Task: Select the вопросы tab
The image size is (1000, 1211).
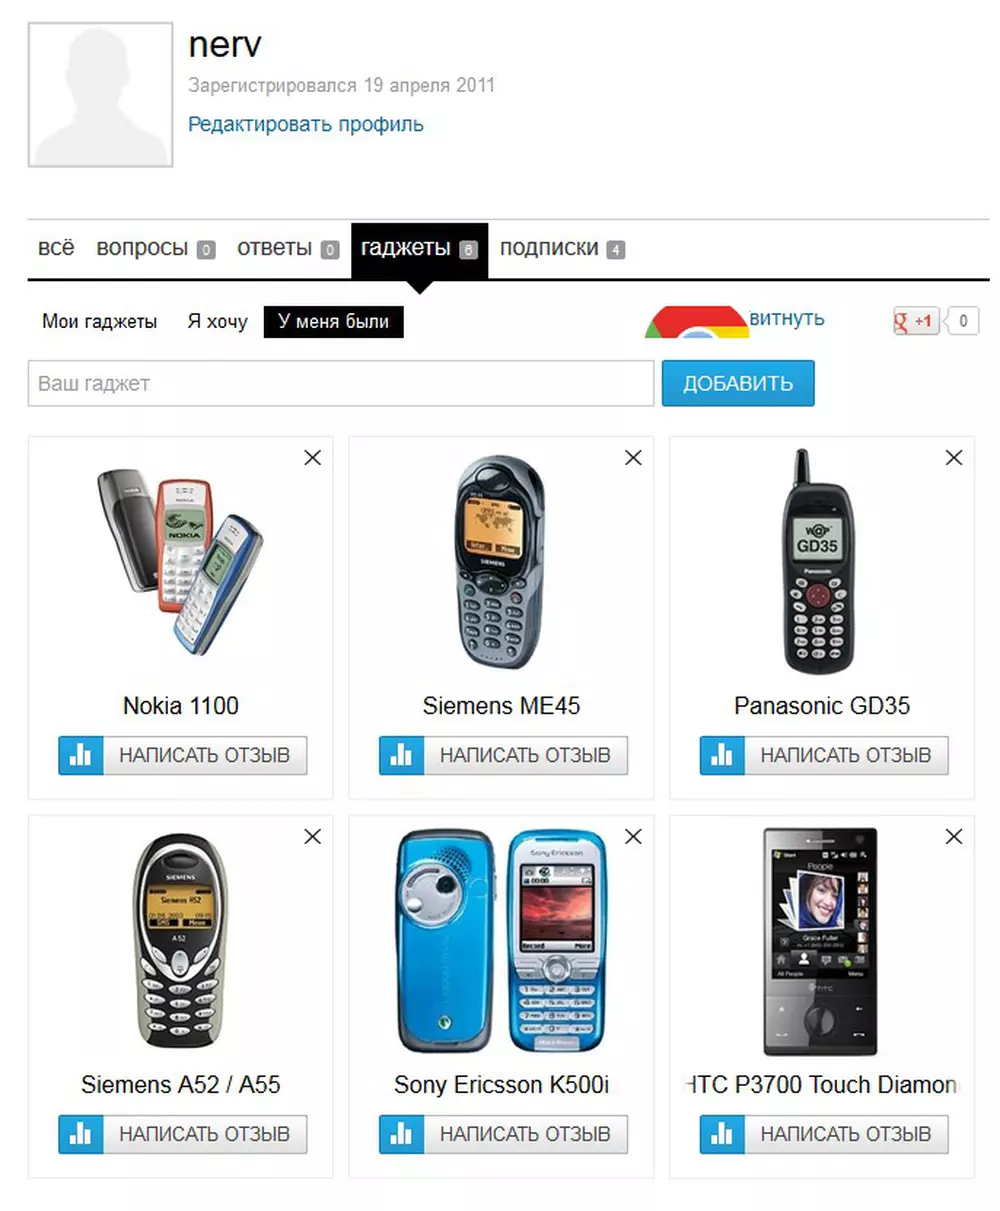Action: point(155,249)
